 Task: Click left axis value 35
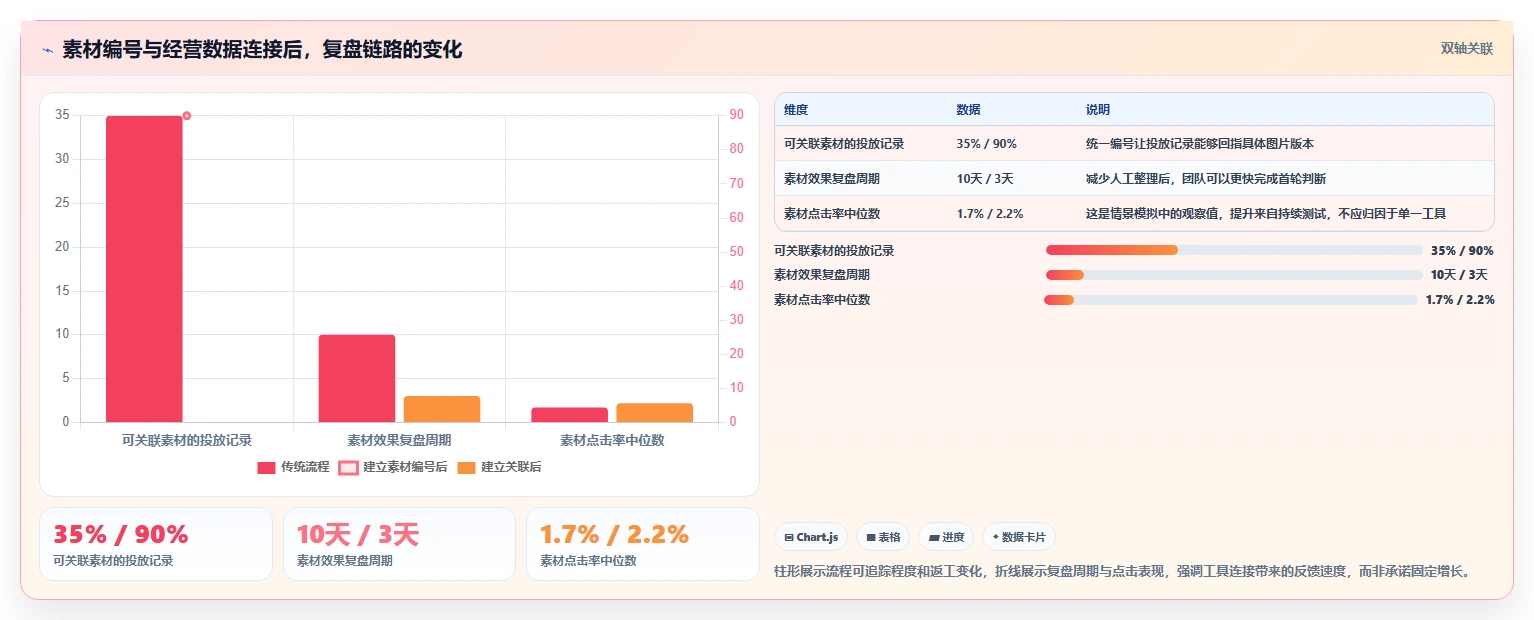coord(62,115)
